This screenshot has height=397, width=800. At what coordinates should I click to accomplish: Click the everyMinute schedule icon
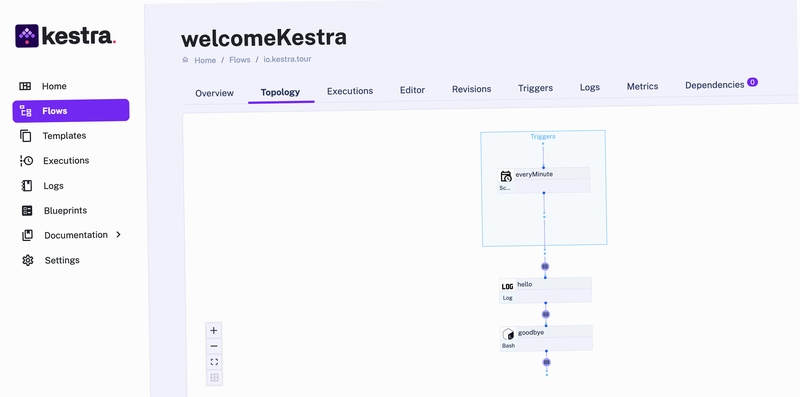point(506,176)
